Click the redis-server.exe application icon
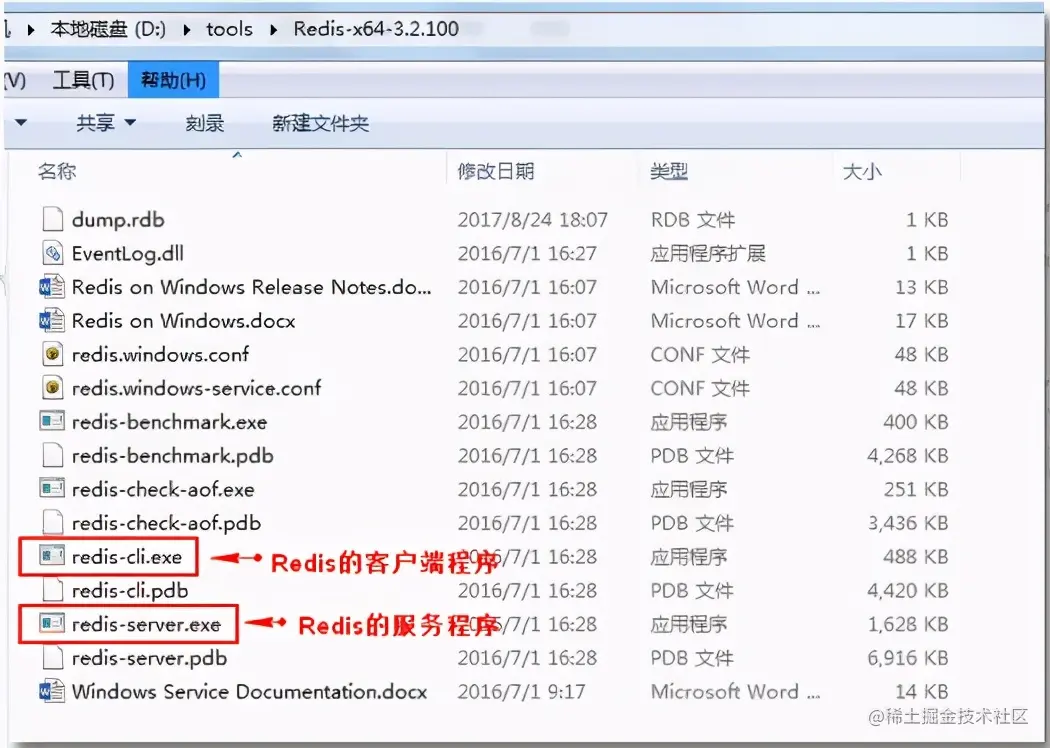Viewport: 1050px width, 748px height. pyautogui.click(x=52, y=623)
